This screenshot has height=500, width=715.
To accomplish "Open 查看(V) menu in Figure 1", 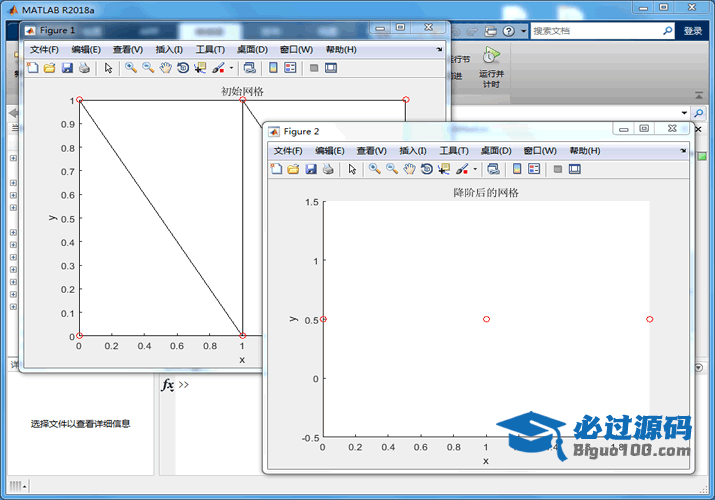I will [128, 50].
